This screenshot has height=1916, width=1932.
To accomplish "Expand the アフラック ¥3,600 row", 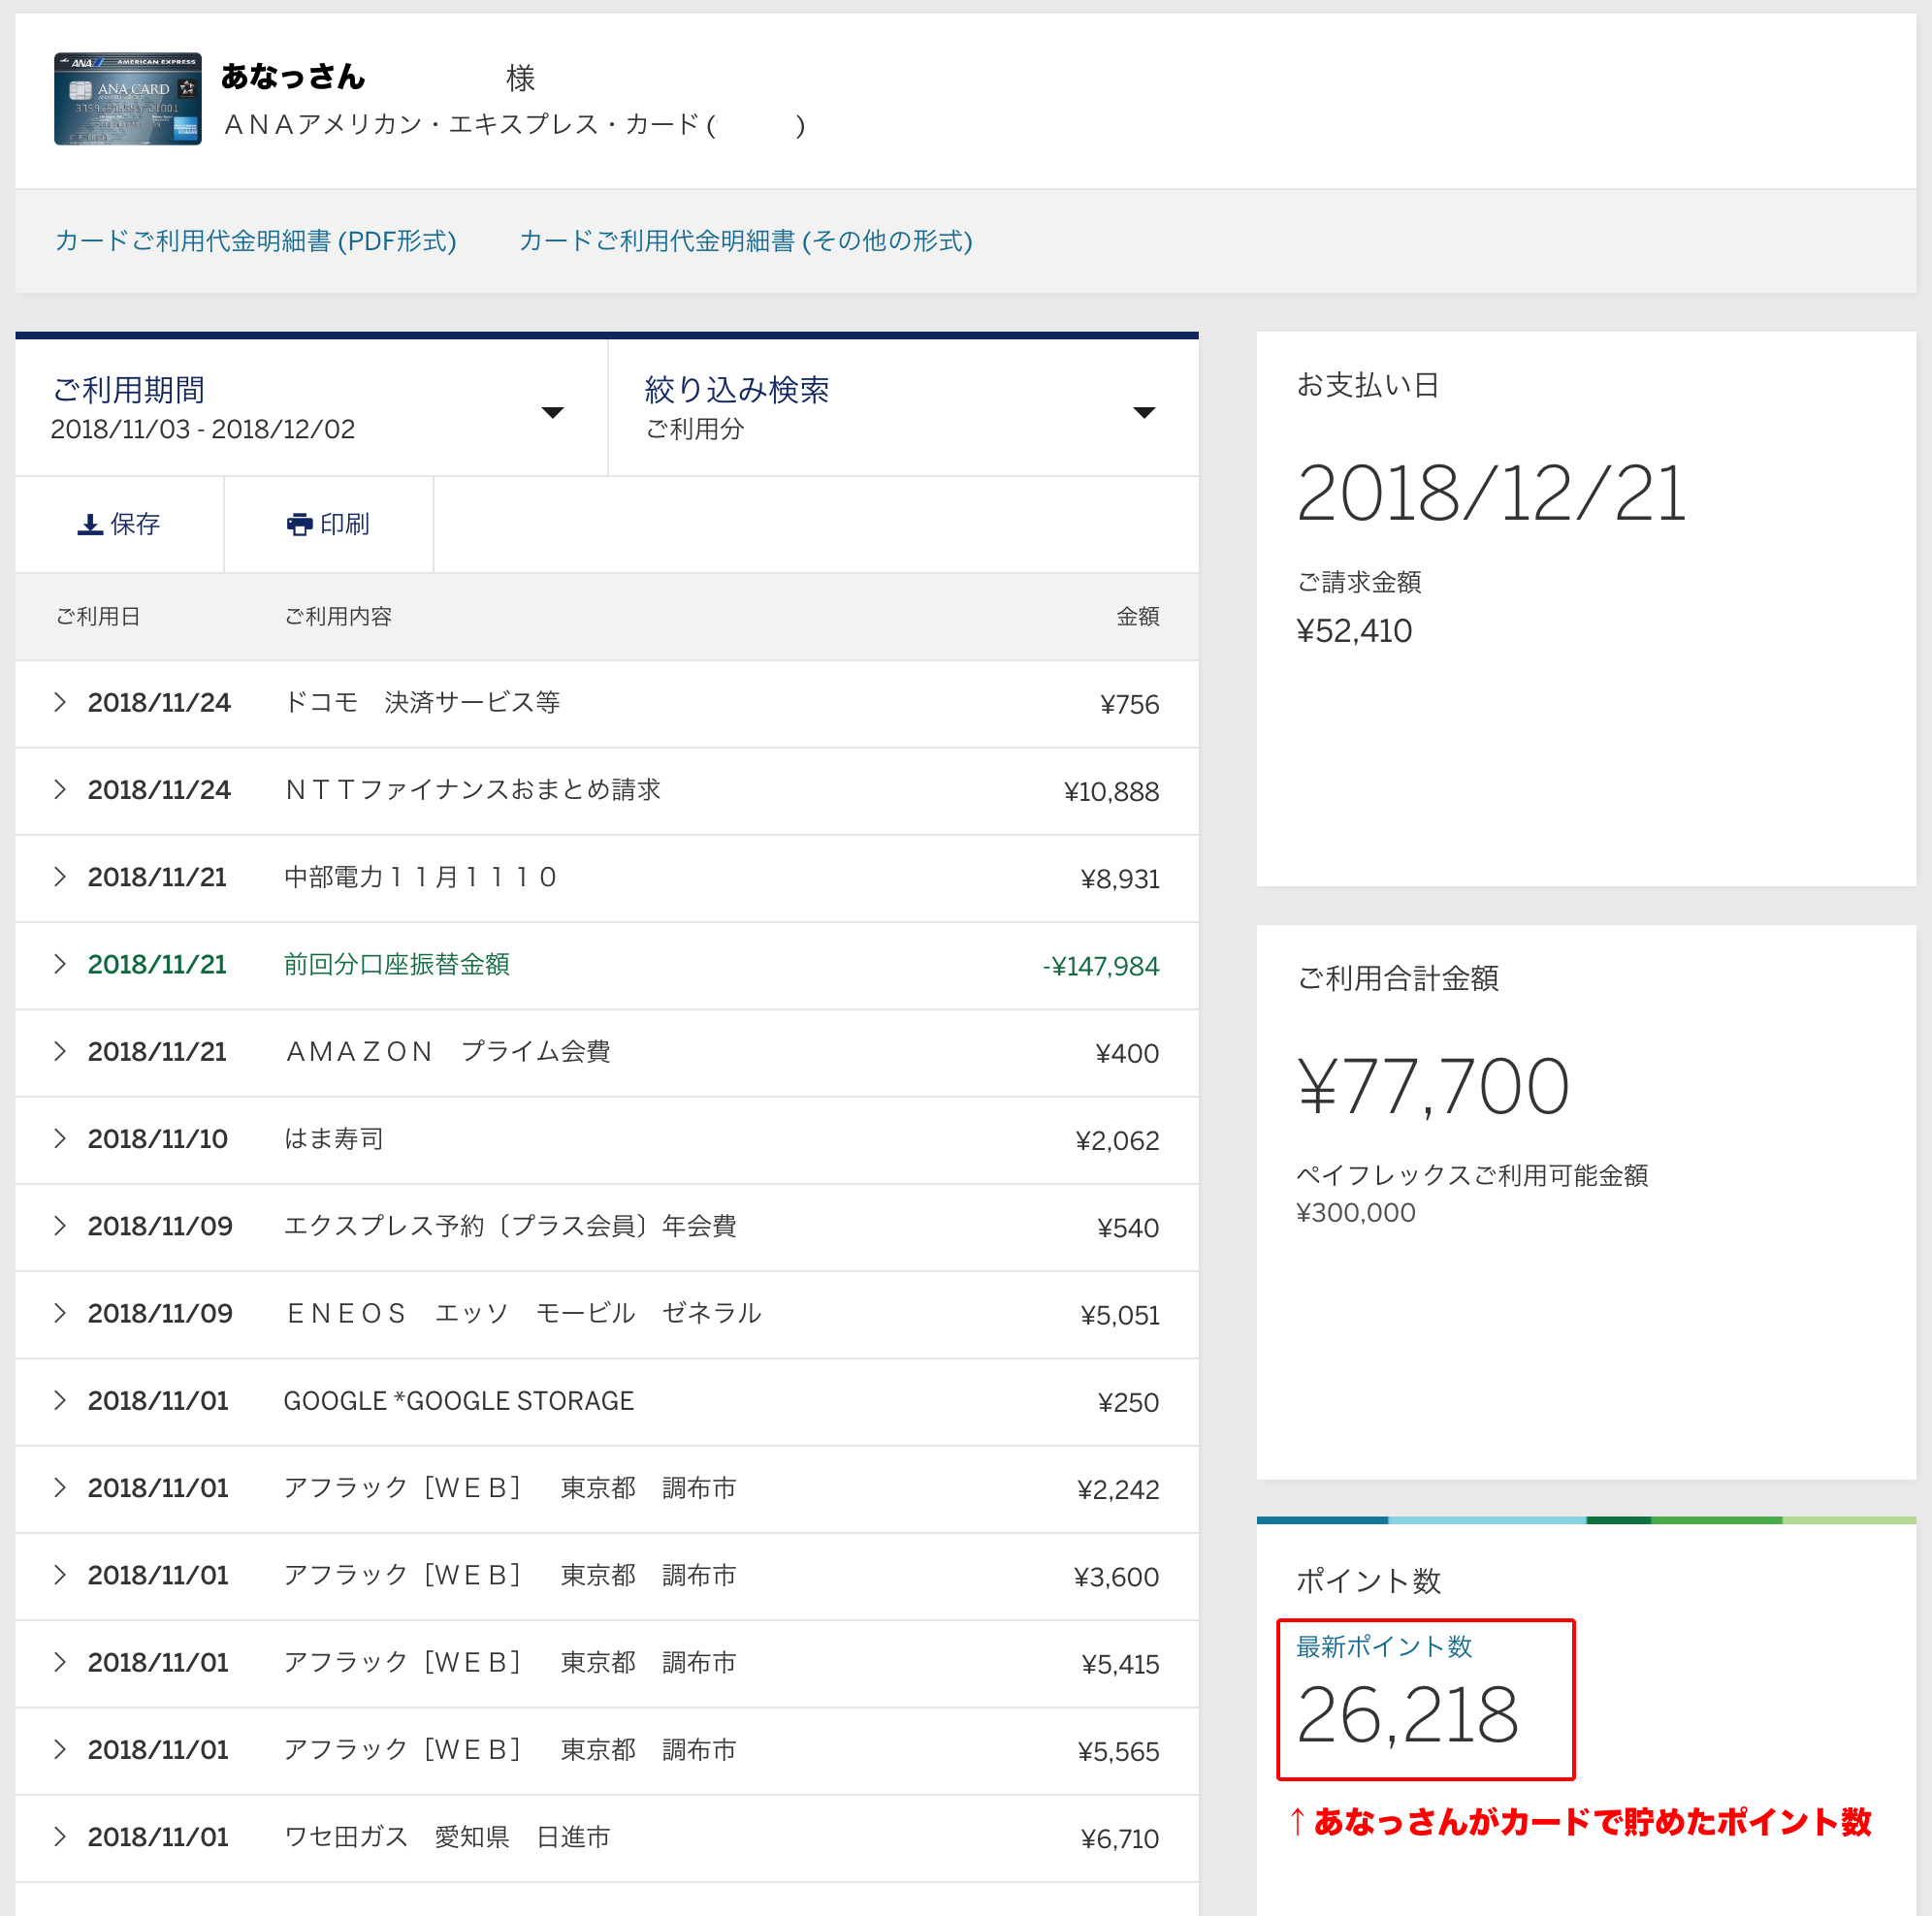I will point(607,1575).
